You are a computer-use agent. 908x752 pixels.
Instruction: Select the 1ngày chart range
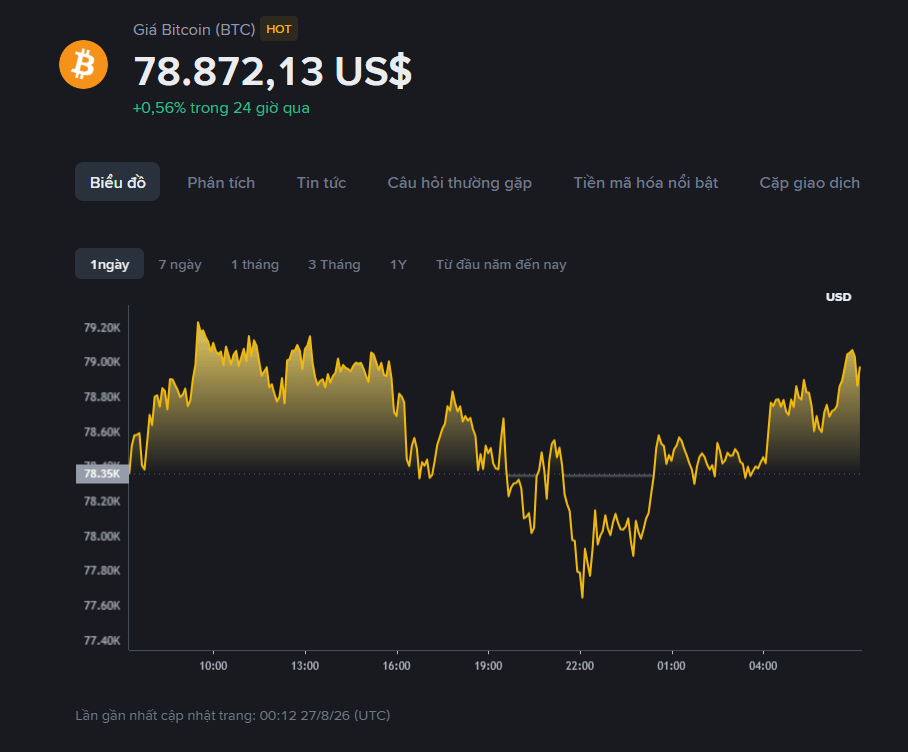[x=109, y=264]
